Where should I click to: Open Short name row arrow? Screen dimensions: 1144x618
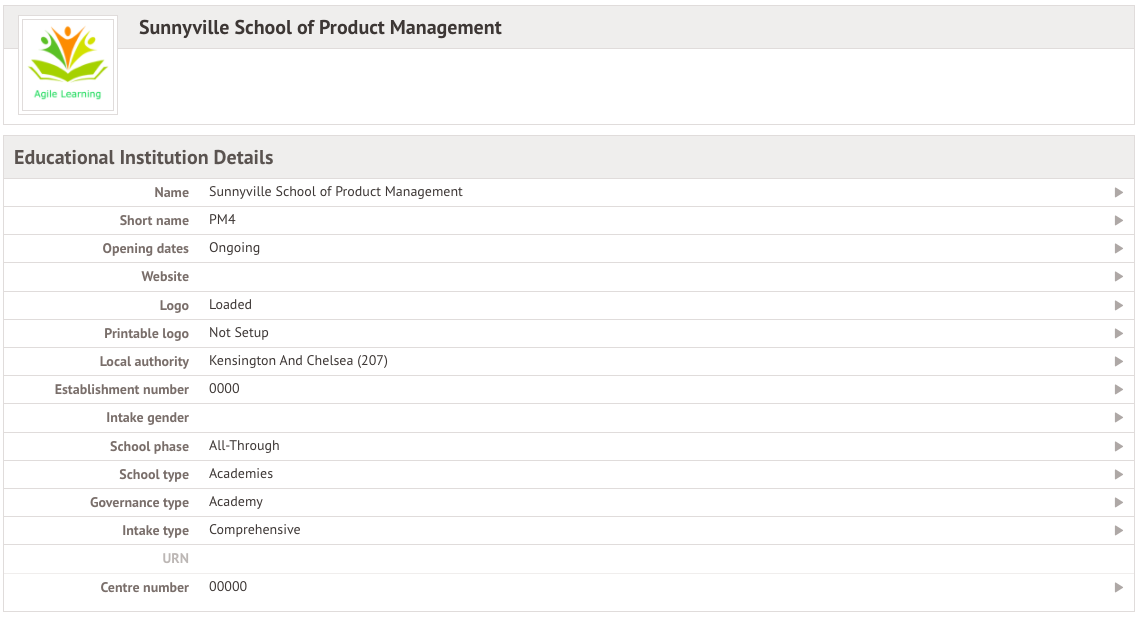point(1118,220)
